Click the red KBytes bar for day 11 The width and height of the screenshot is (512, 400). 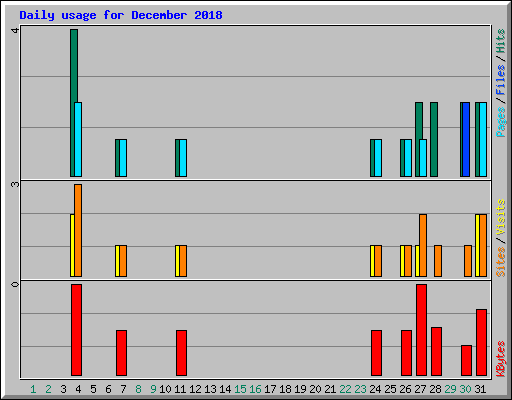[181, 353]
